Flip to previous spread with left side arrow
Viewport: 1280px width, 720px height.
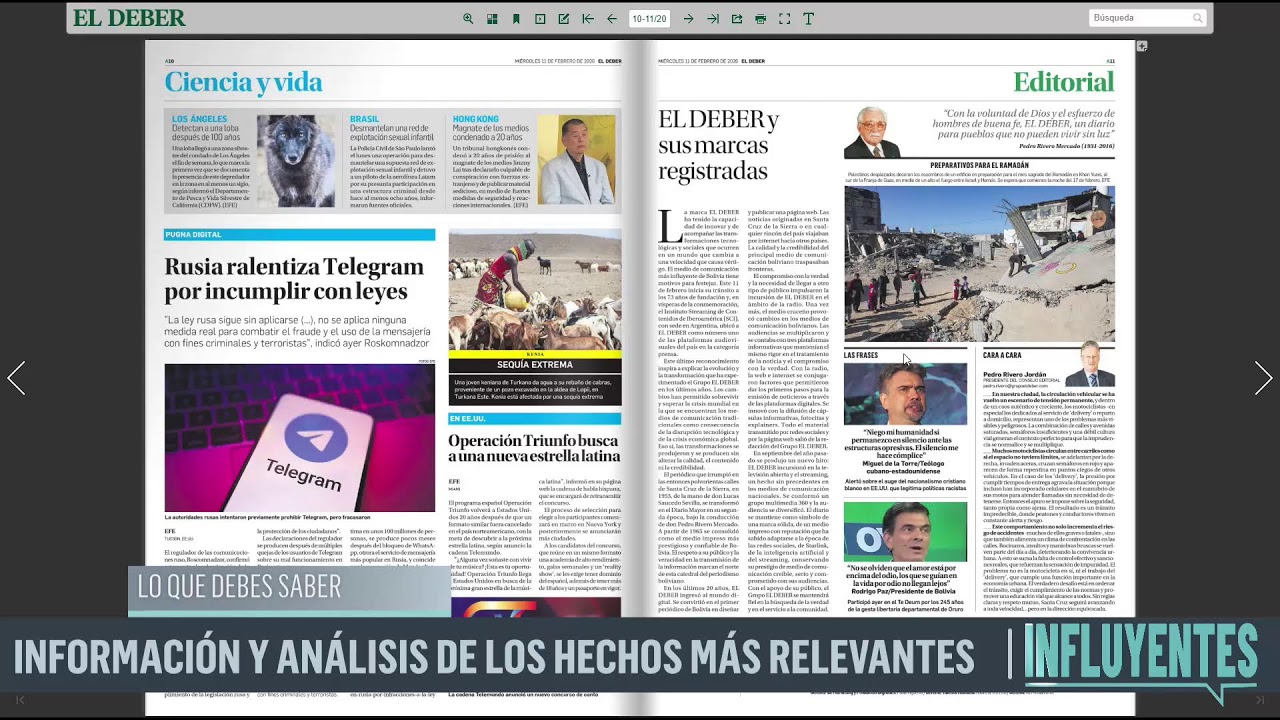(x=16, y=378)
